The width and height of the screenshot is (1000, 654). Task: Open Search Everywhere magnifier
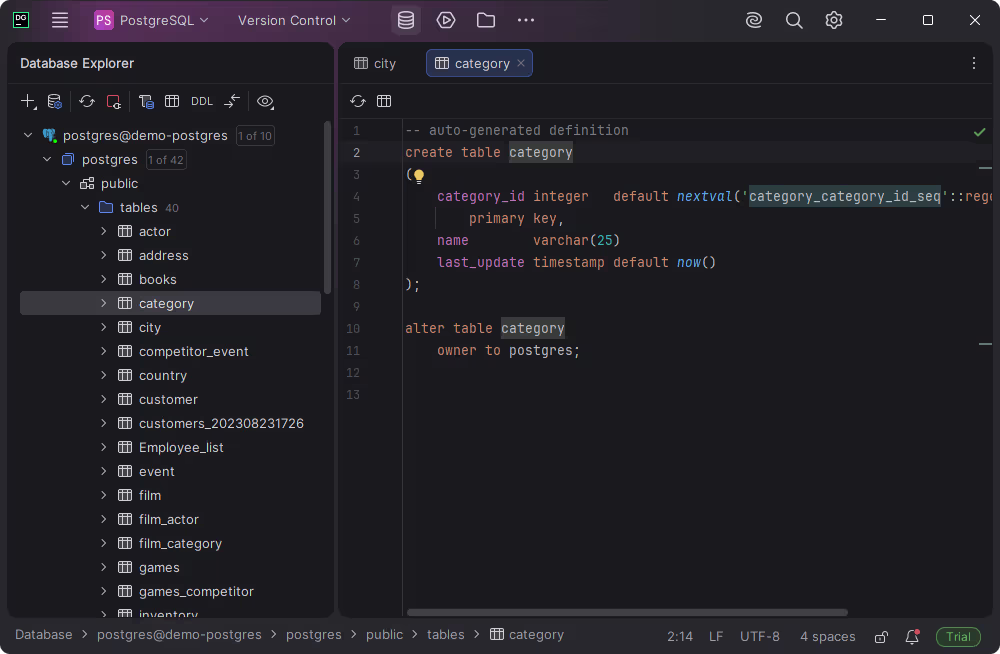[x=794, y=20]
